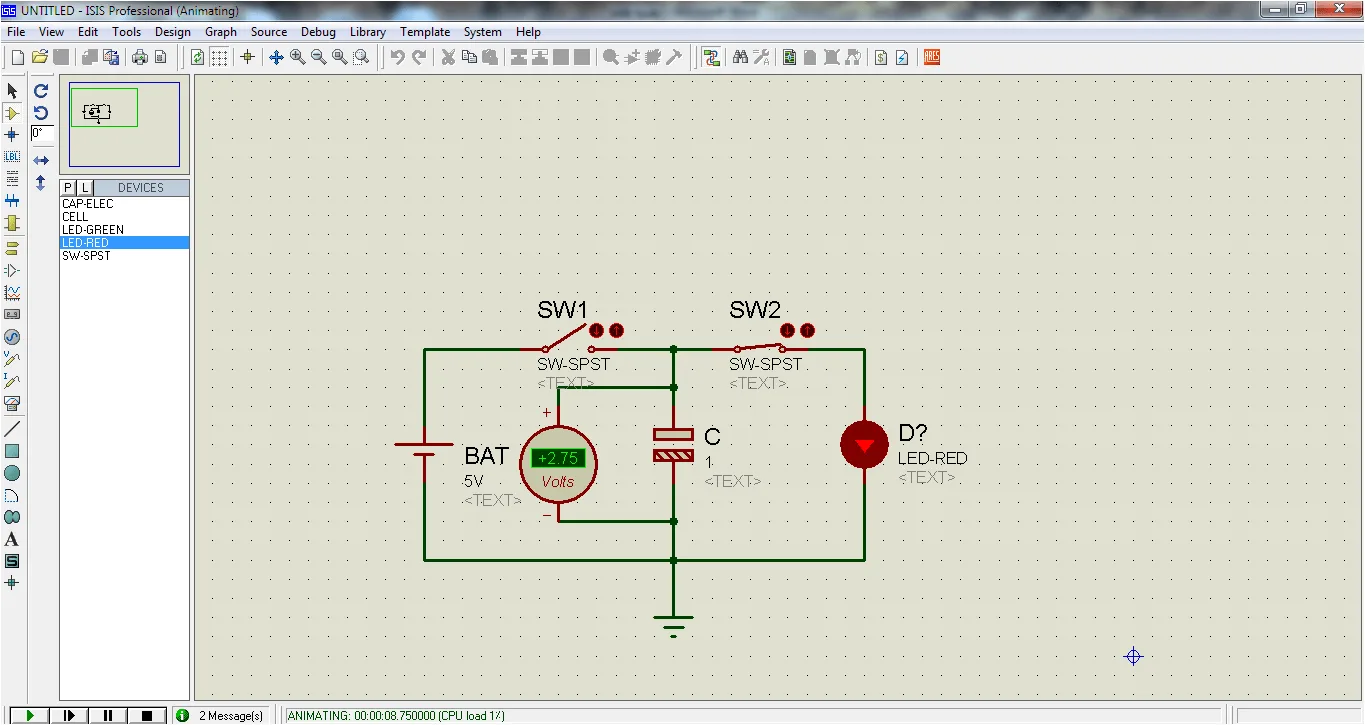1365x725 pixels.
Task: Choose the 2D Graphics Markers tool
Action: (12, 583)
